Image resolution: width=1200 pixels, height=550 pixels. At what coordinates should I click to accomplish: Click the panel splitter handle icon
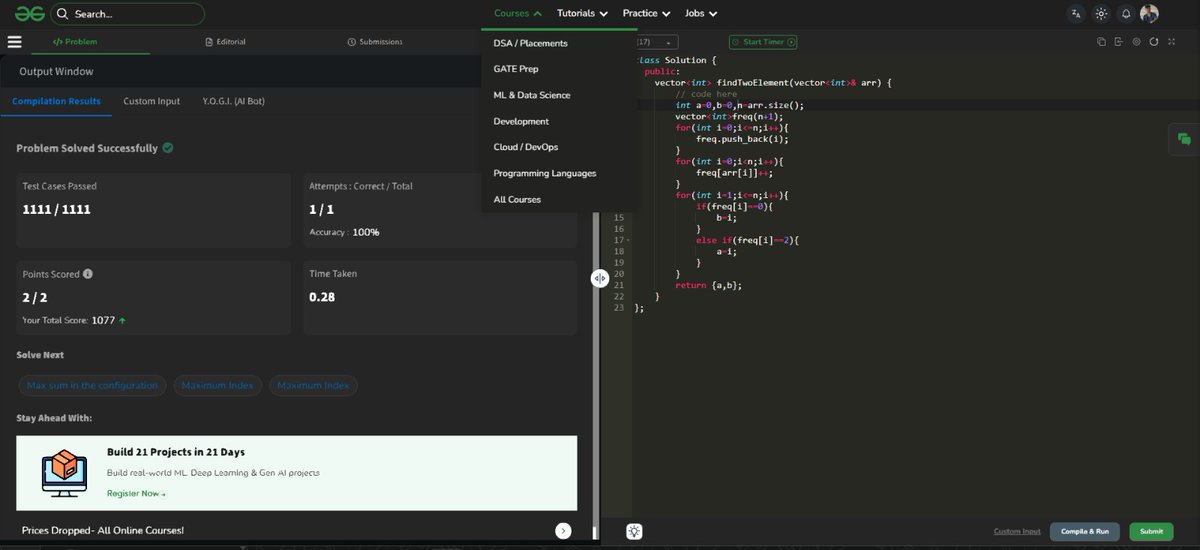[600, 278]
